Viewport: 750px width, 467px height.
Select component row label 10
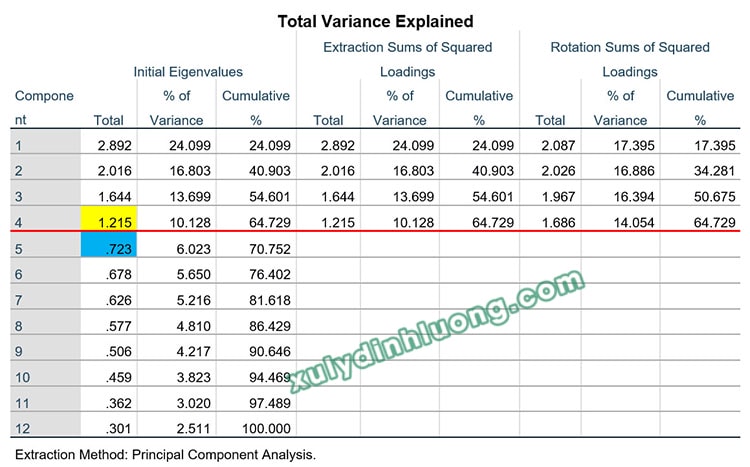[22, 377]
